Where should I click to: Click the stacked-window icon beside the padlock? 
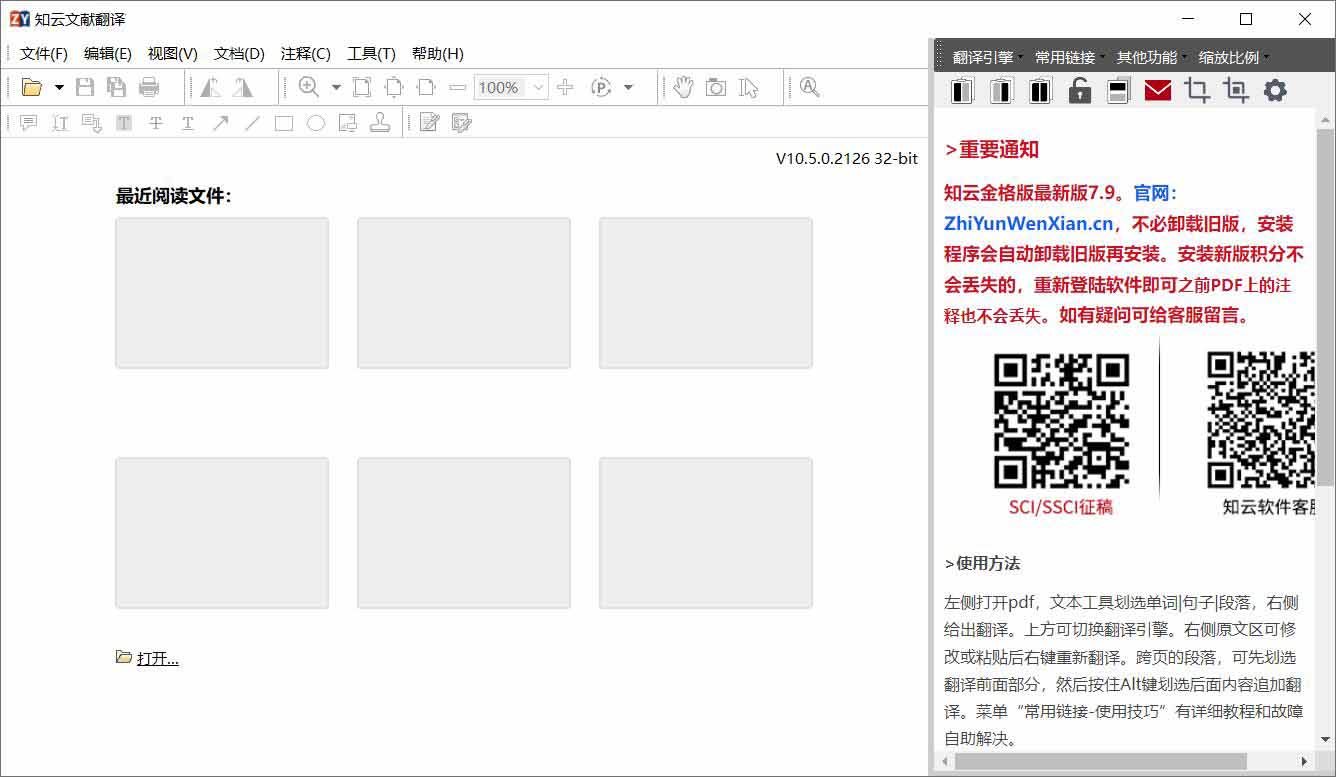(1119, 91)
